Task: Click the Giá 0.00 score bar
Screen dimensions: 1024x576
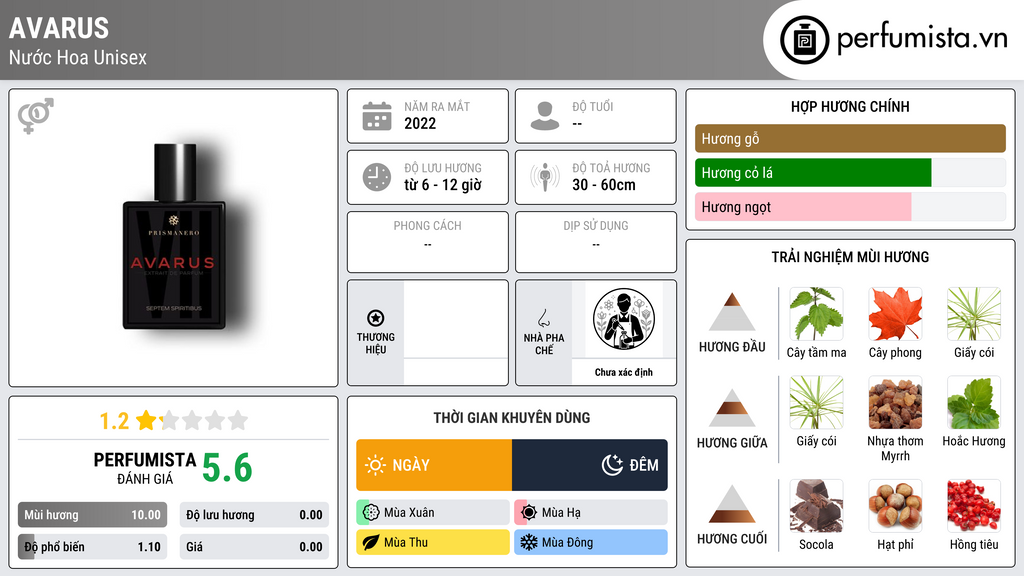Action: [254, 547]
